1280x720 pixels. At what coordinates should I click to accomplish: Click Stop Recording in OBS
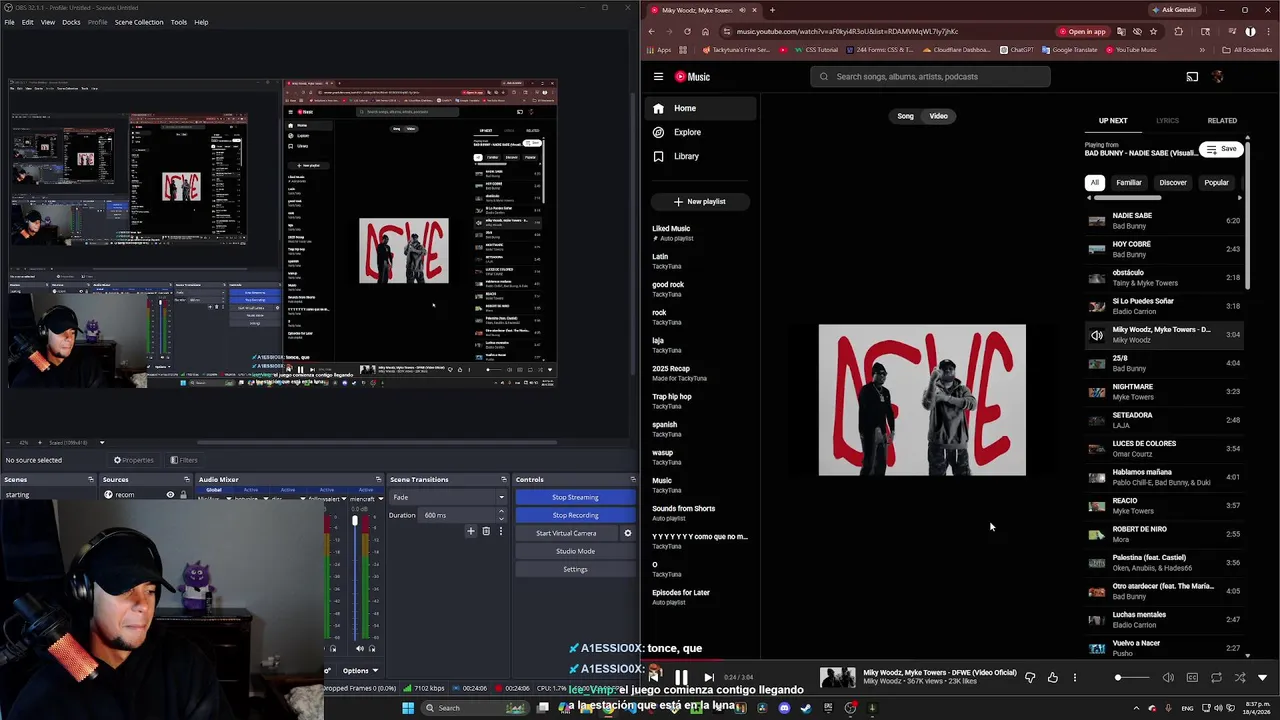575,515
